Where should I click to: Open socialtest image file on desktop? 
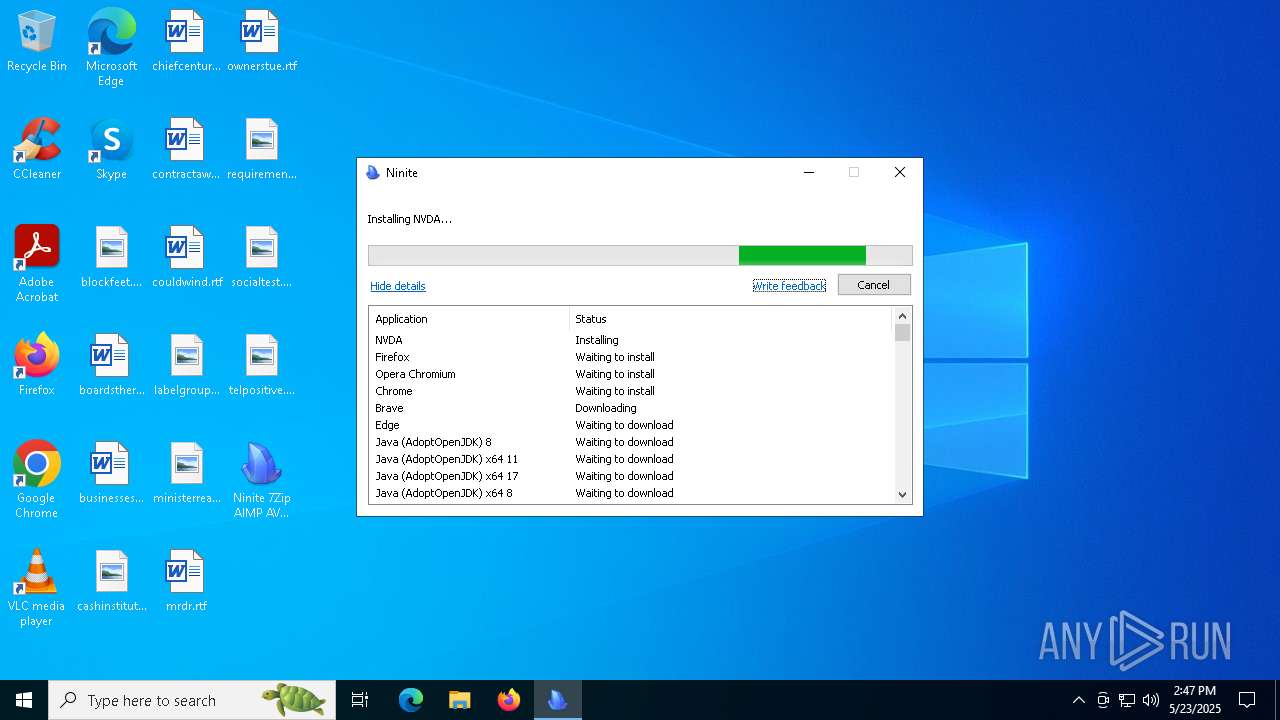(262, 257)
